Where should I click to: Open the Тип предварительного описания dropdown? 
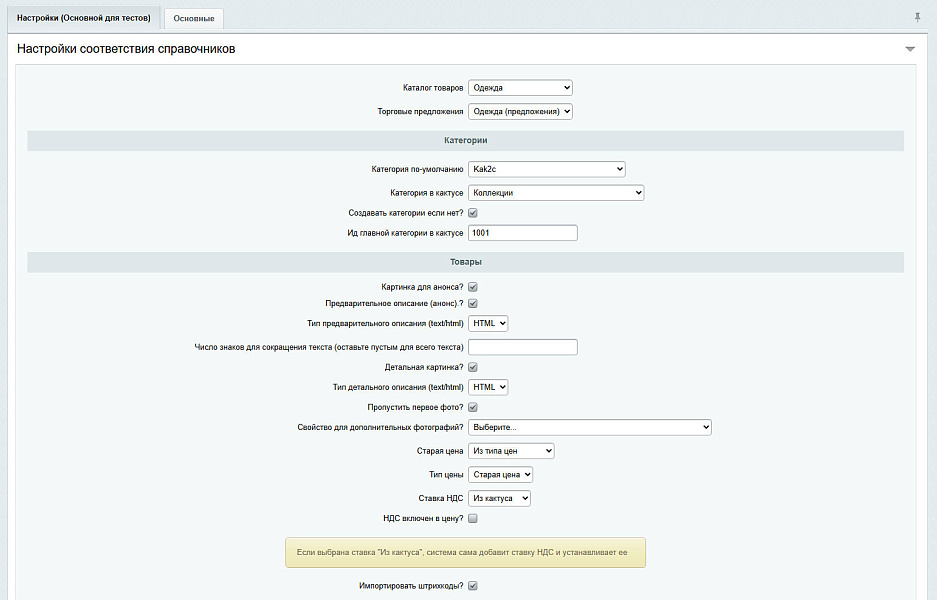click(488, 323)
